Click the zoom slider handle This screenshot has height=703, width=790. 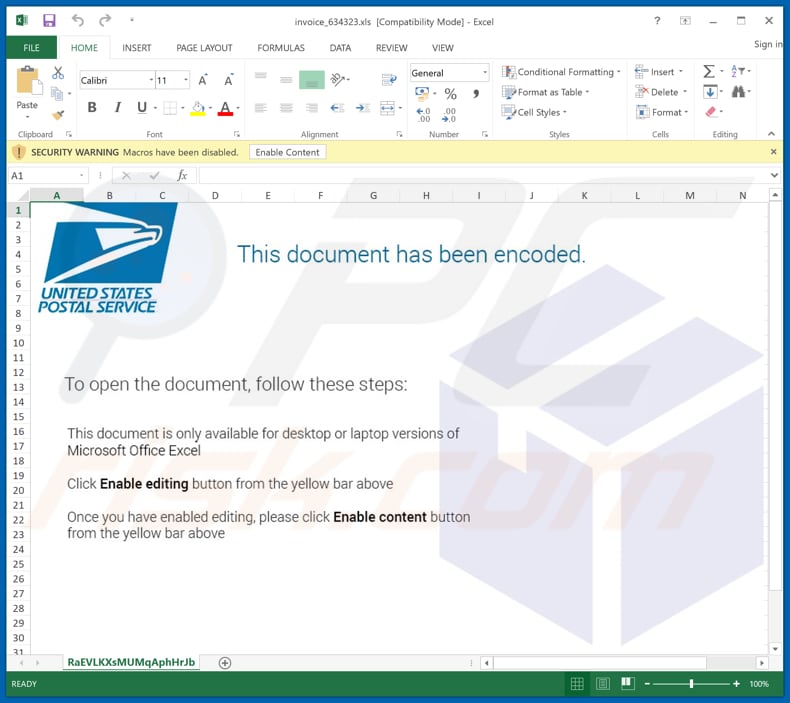pyautogui.click(x=691, y=683)
